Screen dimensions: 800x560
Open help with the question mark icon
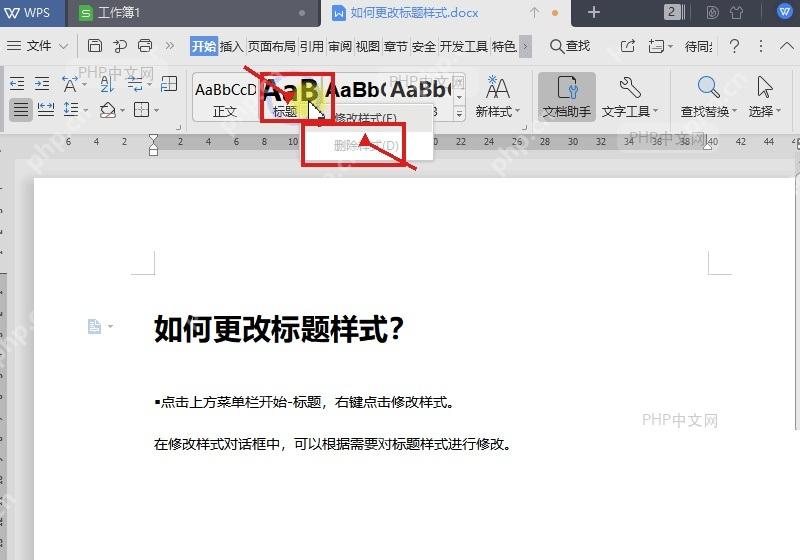734,46
